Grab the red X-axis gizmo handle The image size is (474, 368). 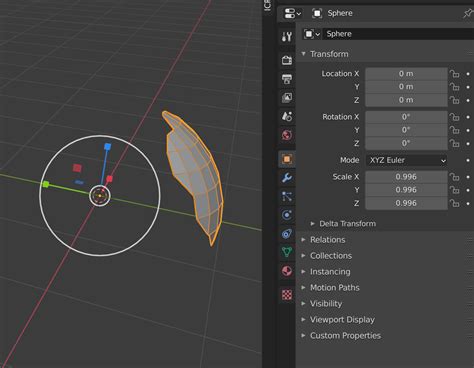point(109,179)
